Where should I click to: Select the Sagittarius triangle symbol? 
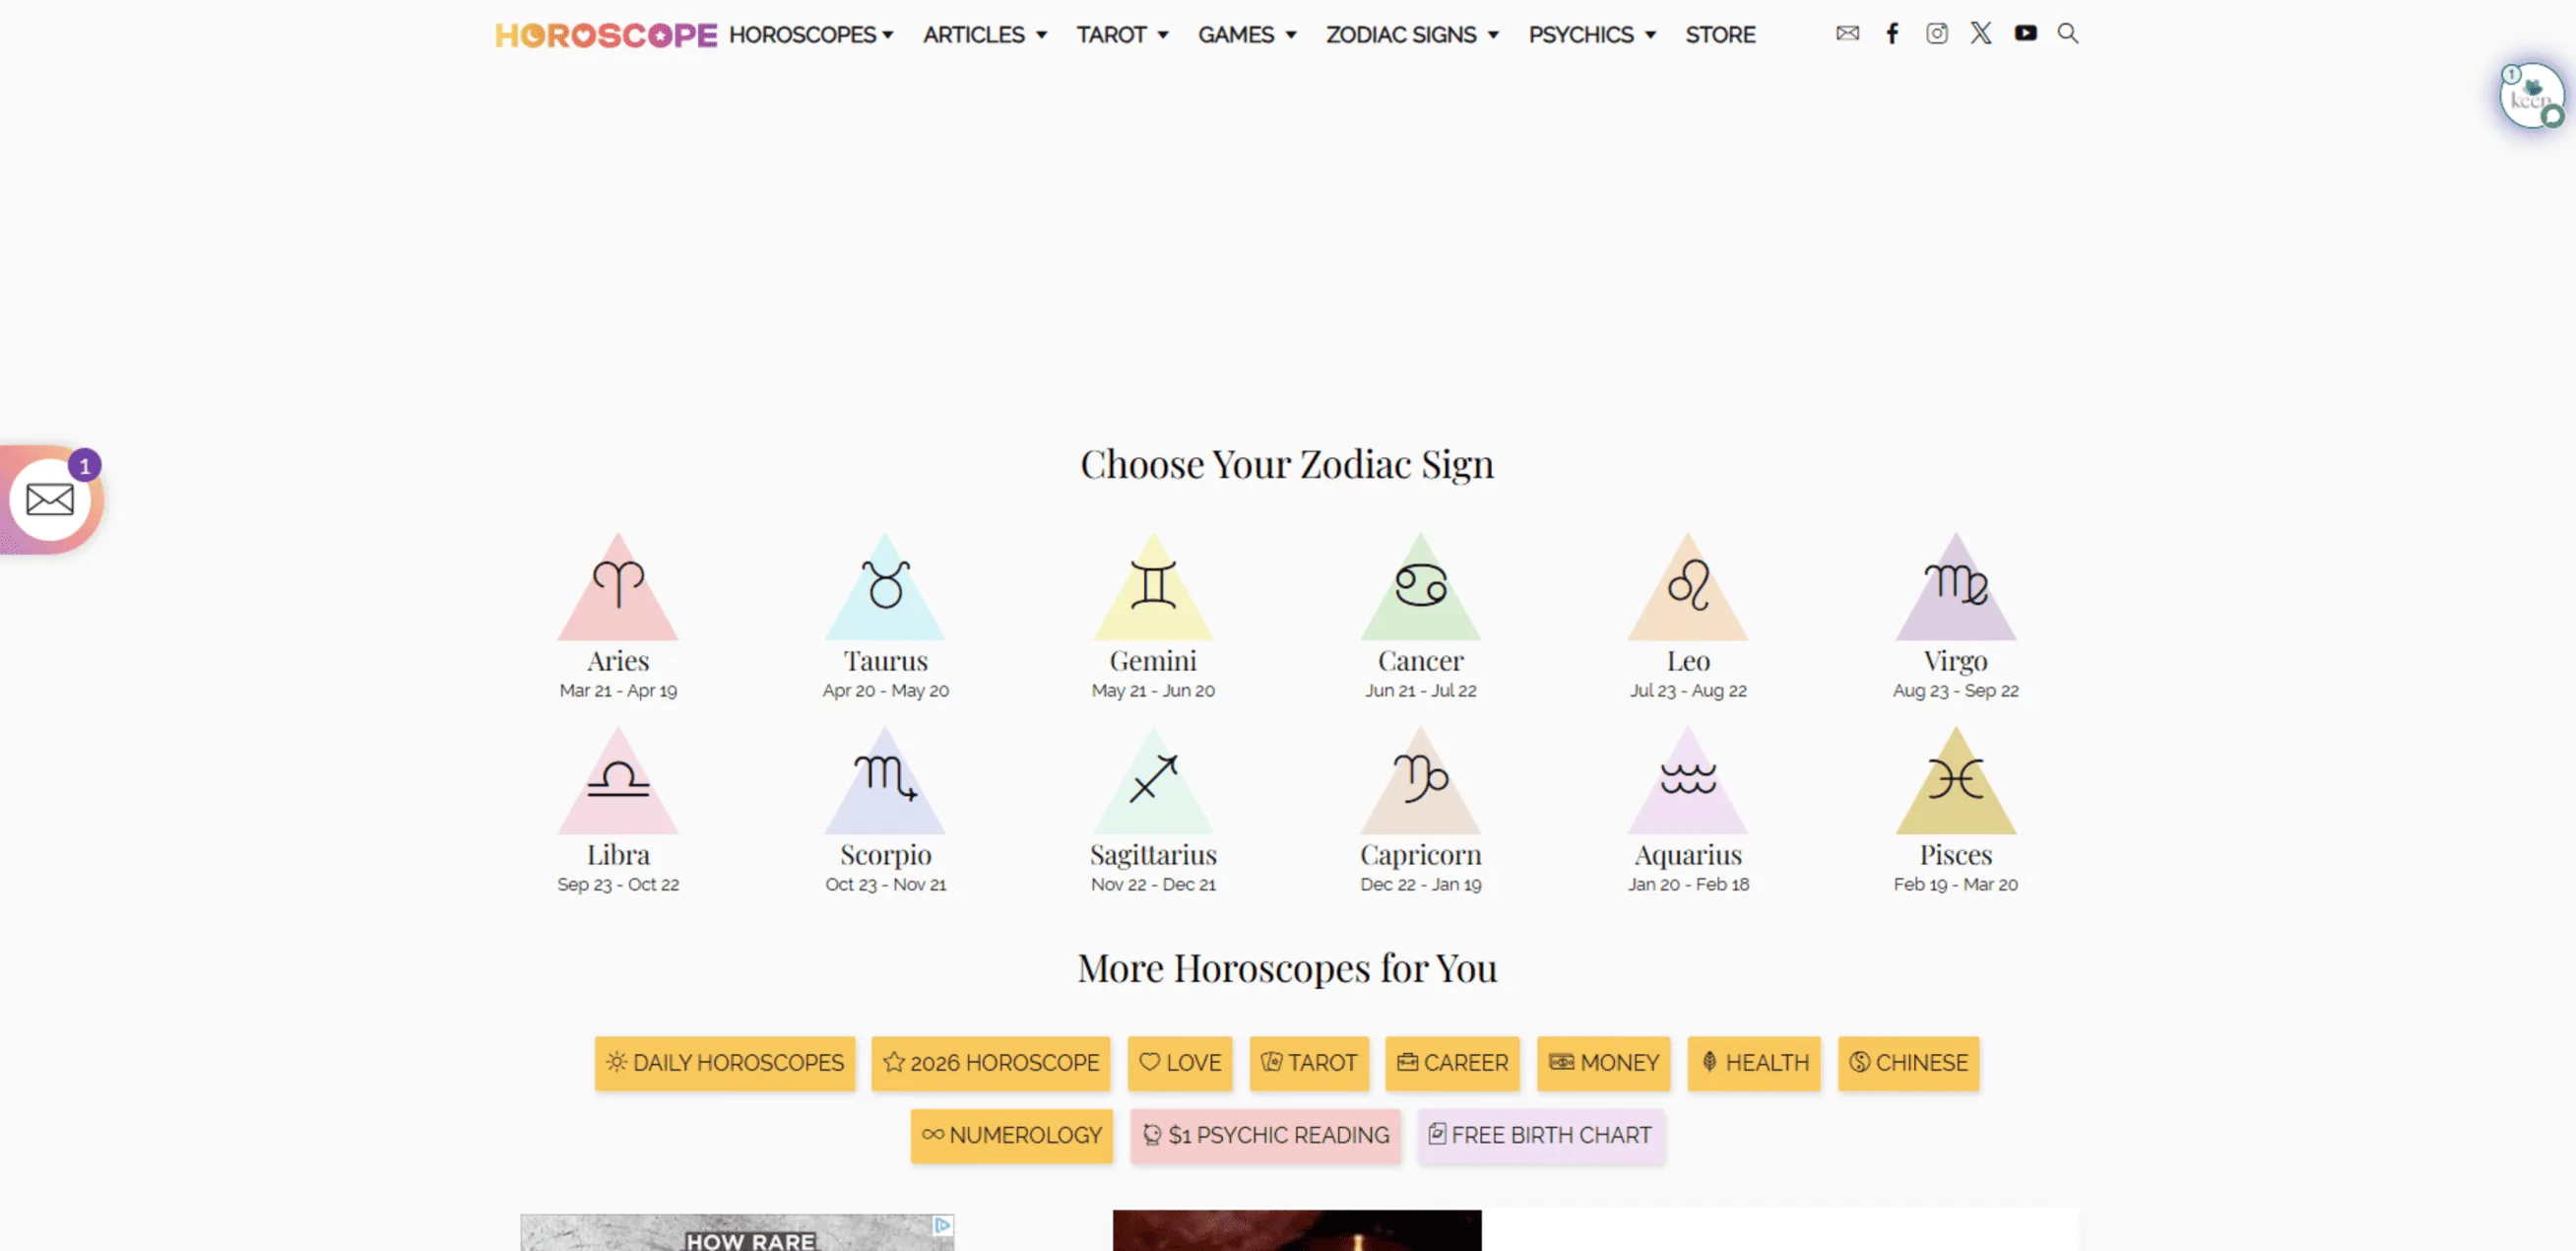[x=1153, y=781]
